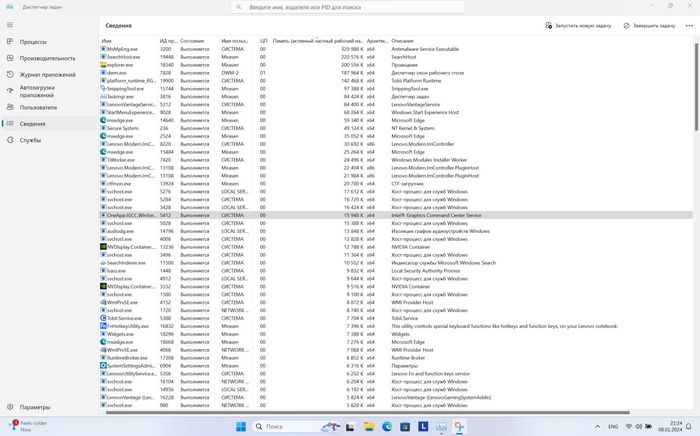
Task: Open the Процессы page
Action: click(x=49, y=42)
